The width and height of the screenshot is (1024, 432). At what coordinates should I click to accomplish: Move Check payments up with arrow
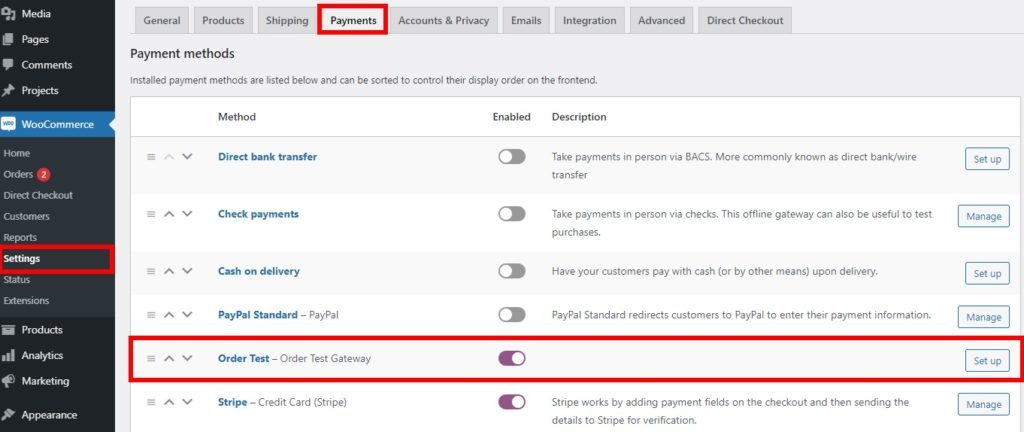point(169,214)
